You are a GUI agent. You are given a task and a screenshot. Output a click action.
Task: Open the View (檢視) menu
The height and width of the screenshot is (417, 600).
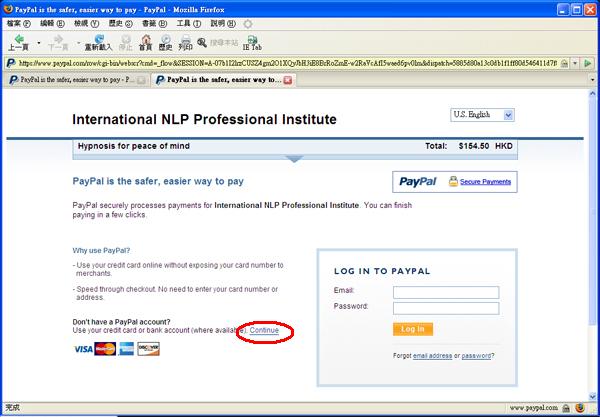(x=86, y=24)
